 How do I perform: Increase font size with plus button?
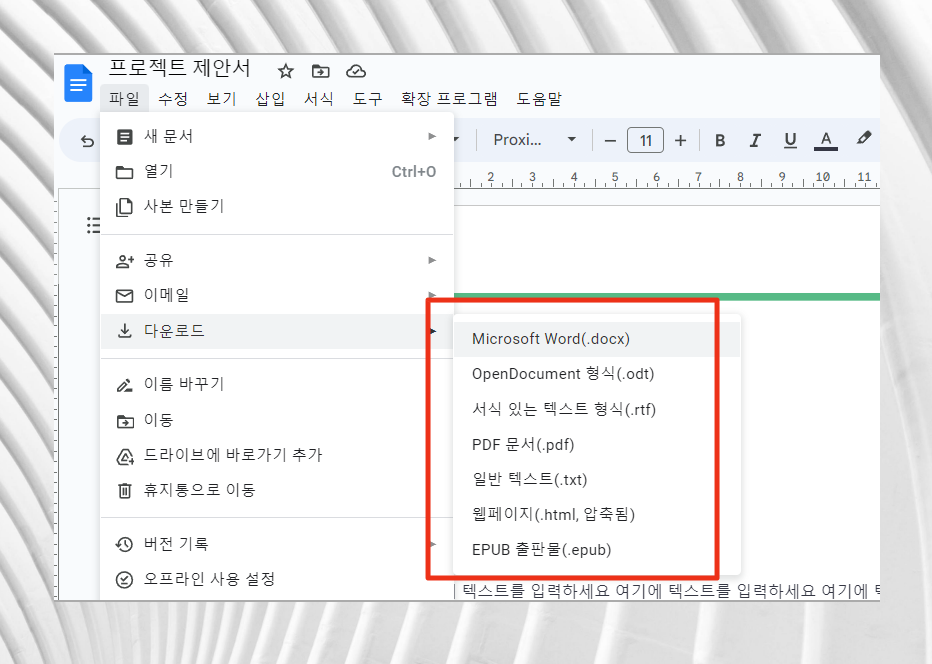click(681, 141)
